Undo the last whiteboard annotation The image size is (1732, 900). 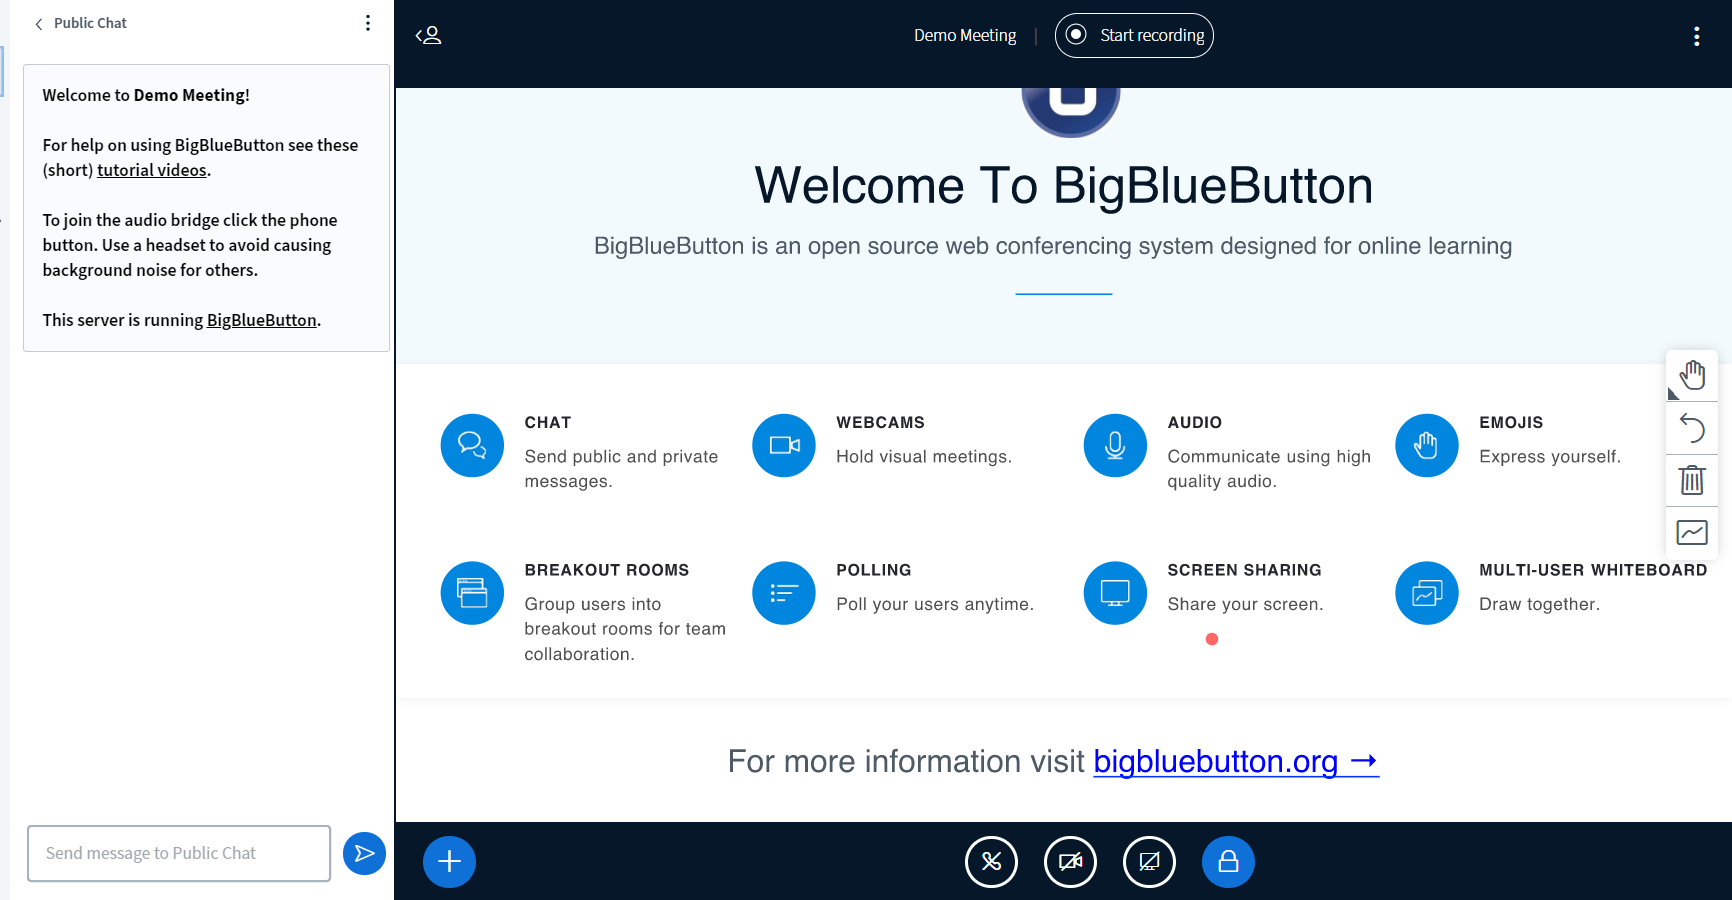pos(1692,428)
